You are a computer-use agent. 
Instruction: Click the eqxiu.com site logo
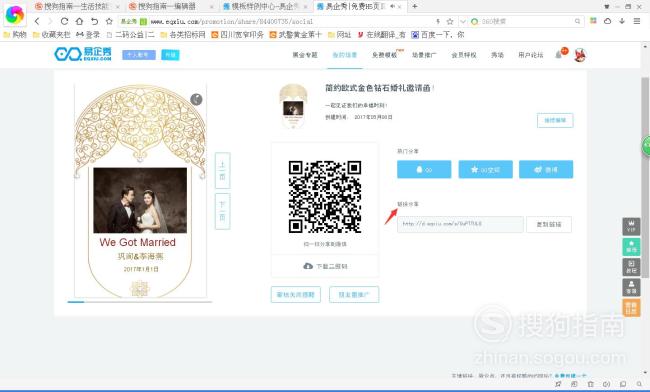pos(83,54)
